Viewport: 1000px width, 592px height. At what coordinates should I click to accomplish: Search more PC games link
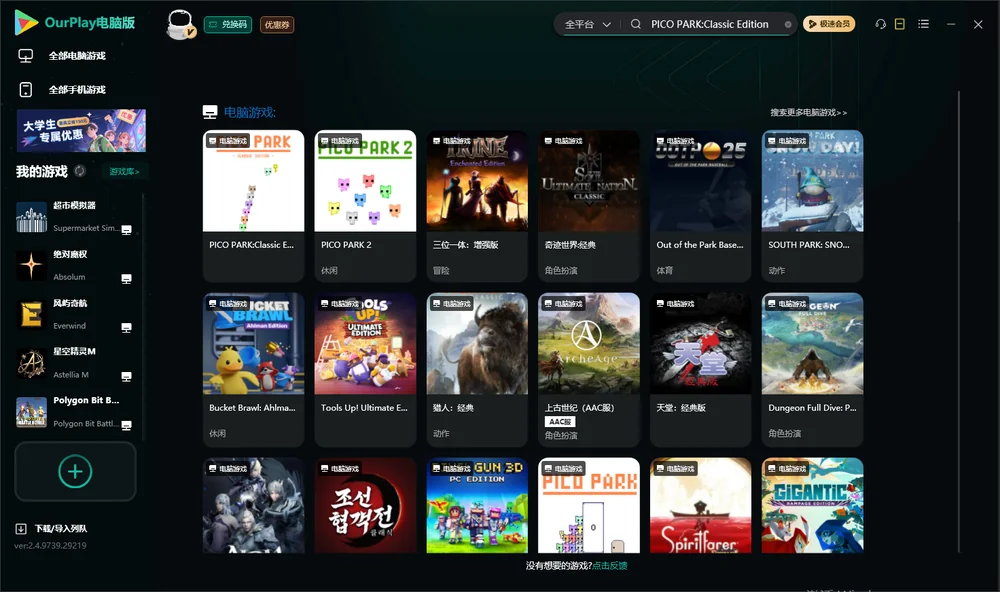tap(808, 112)
